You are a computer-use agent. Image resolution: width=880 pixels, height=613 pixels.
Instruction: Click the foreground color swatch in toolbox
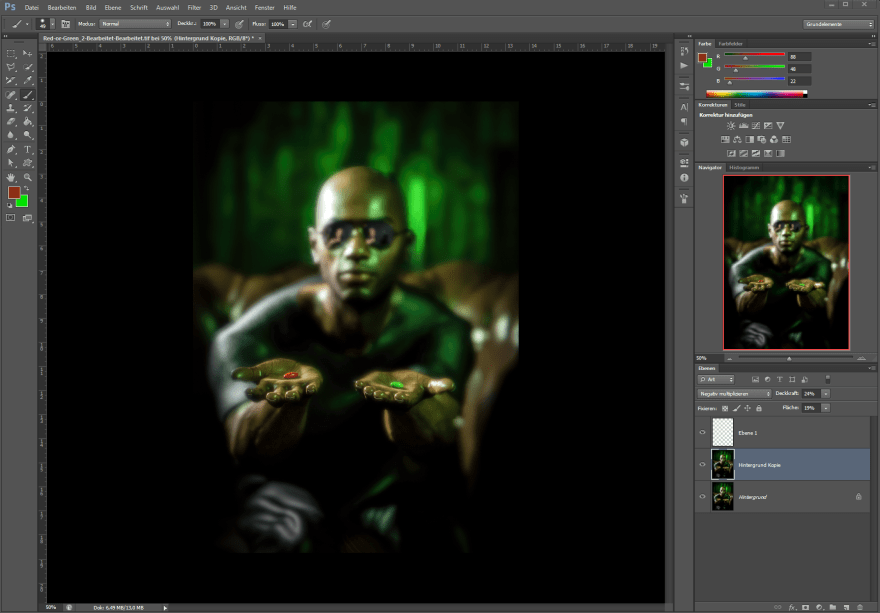tap(13, 193)
